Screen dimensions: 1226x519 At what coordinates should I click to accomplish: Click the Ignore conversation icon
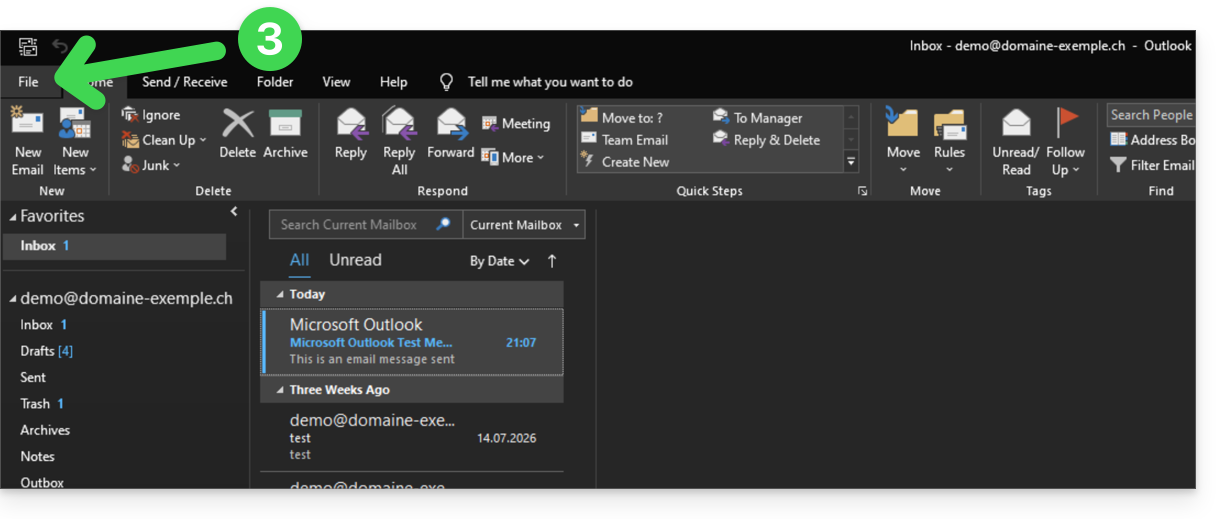coord(151,115)
